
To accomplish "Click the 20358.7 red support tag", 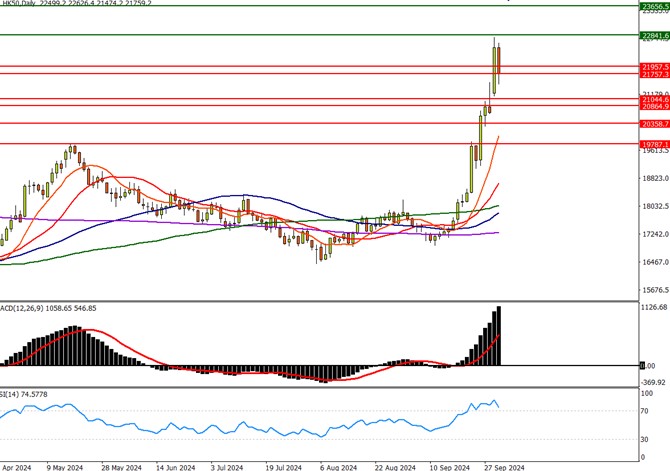I will click(x=653, y=124).
